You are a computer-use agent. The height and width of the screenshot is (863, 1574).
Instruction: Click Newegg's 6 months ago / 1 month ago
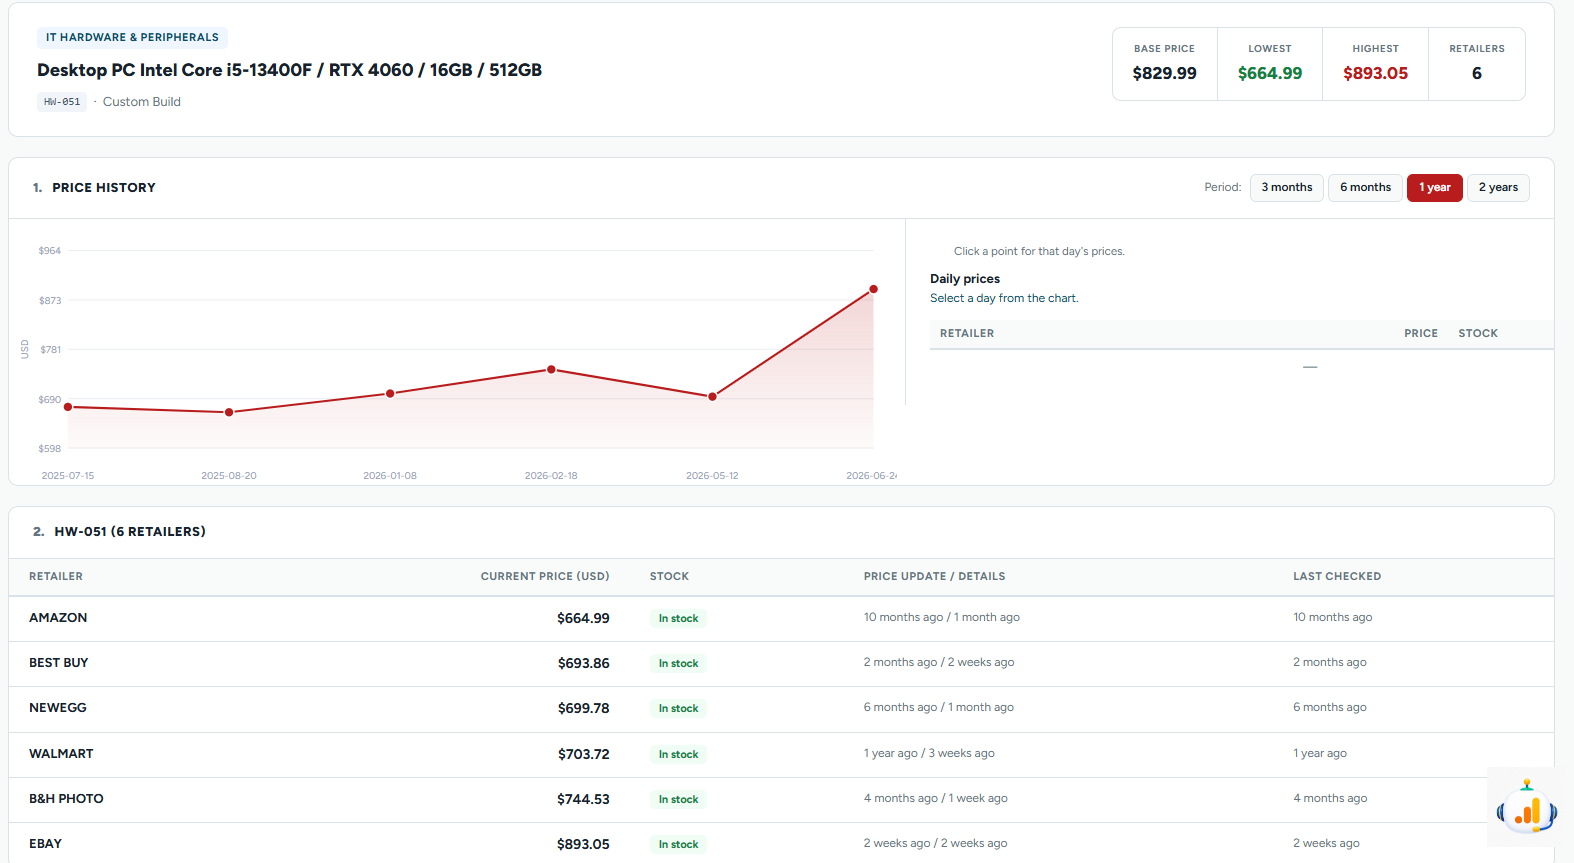(x=939, y=708)
